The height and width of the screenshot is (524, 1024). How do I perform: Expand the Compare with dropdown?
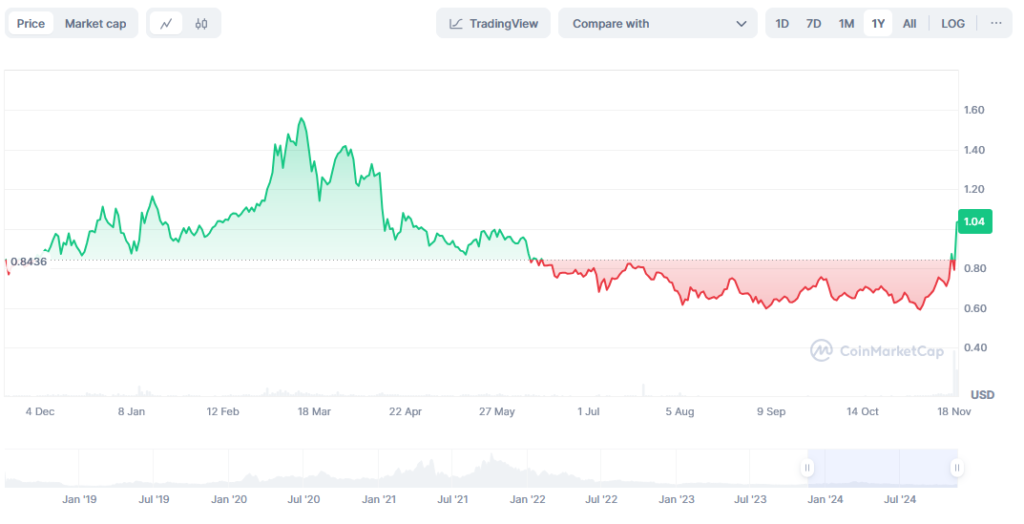coord(658,23)
